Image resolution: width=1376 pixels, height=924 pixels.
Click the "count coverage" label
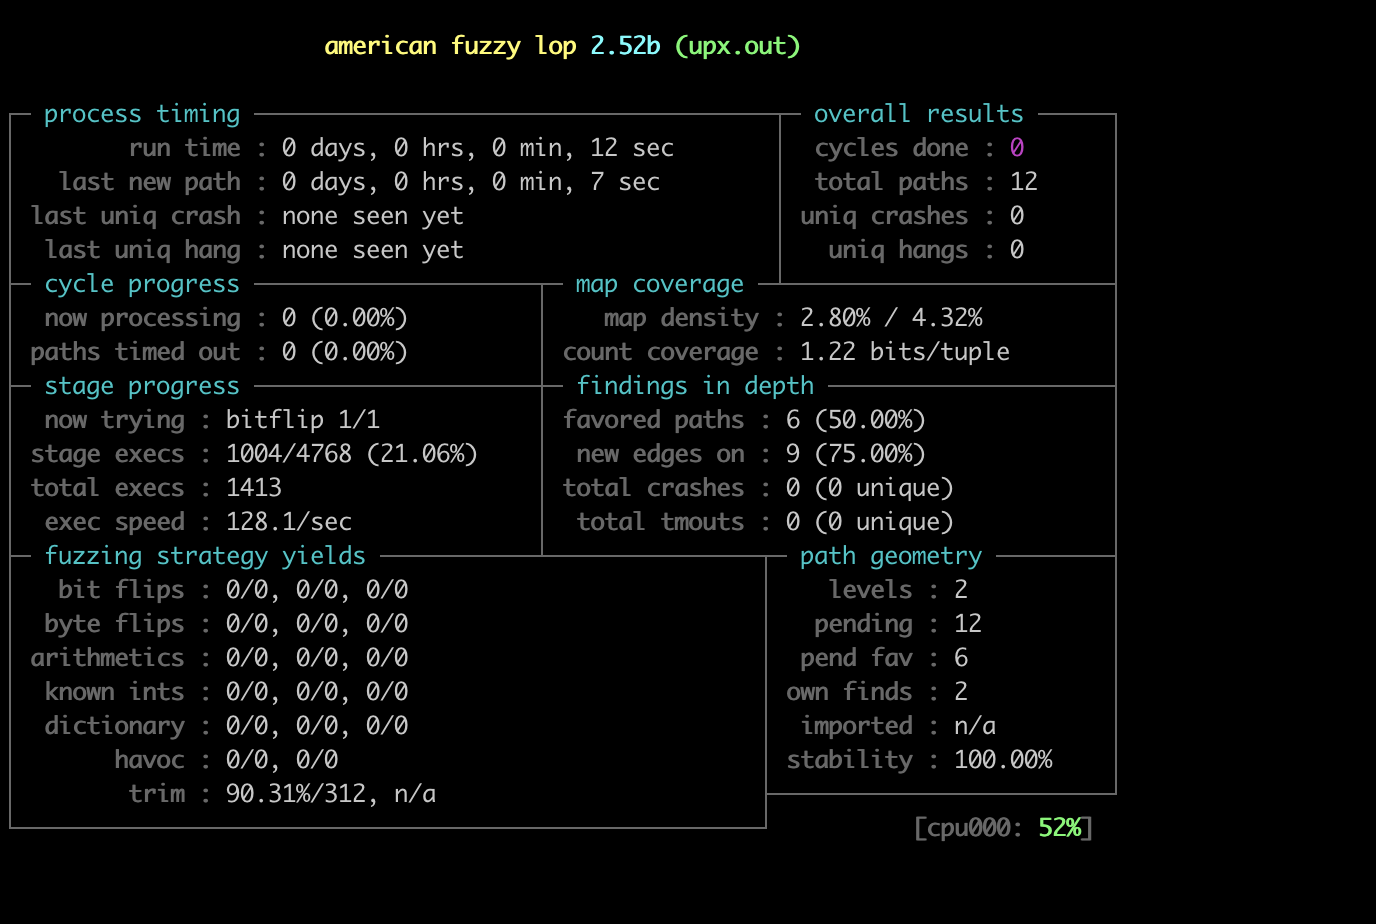(x=661, y=352)
